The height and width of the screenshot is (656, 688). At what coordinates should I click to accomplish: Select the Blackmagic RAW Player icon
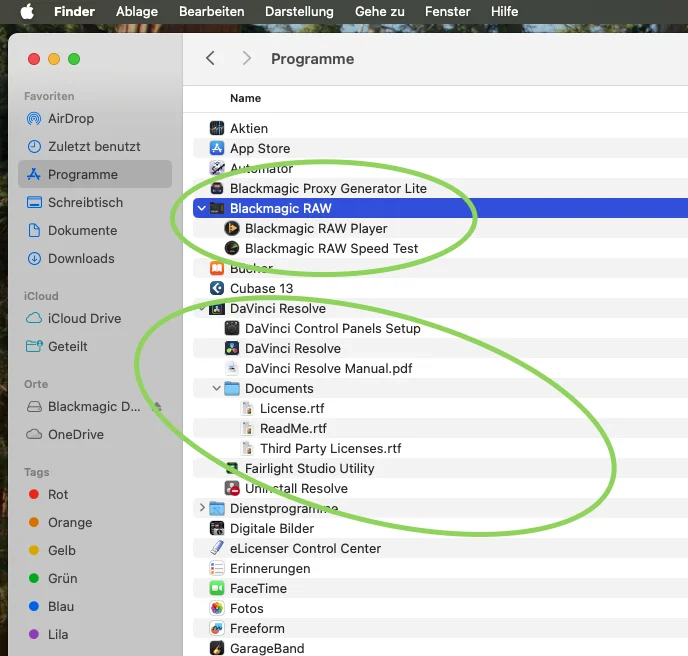232,228
